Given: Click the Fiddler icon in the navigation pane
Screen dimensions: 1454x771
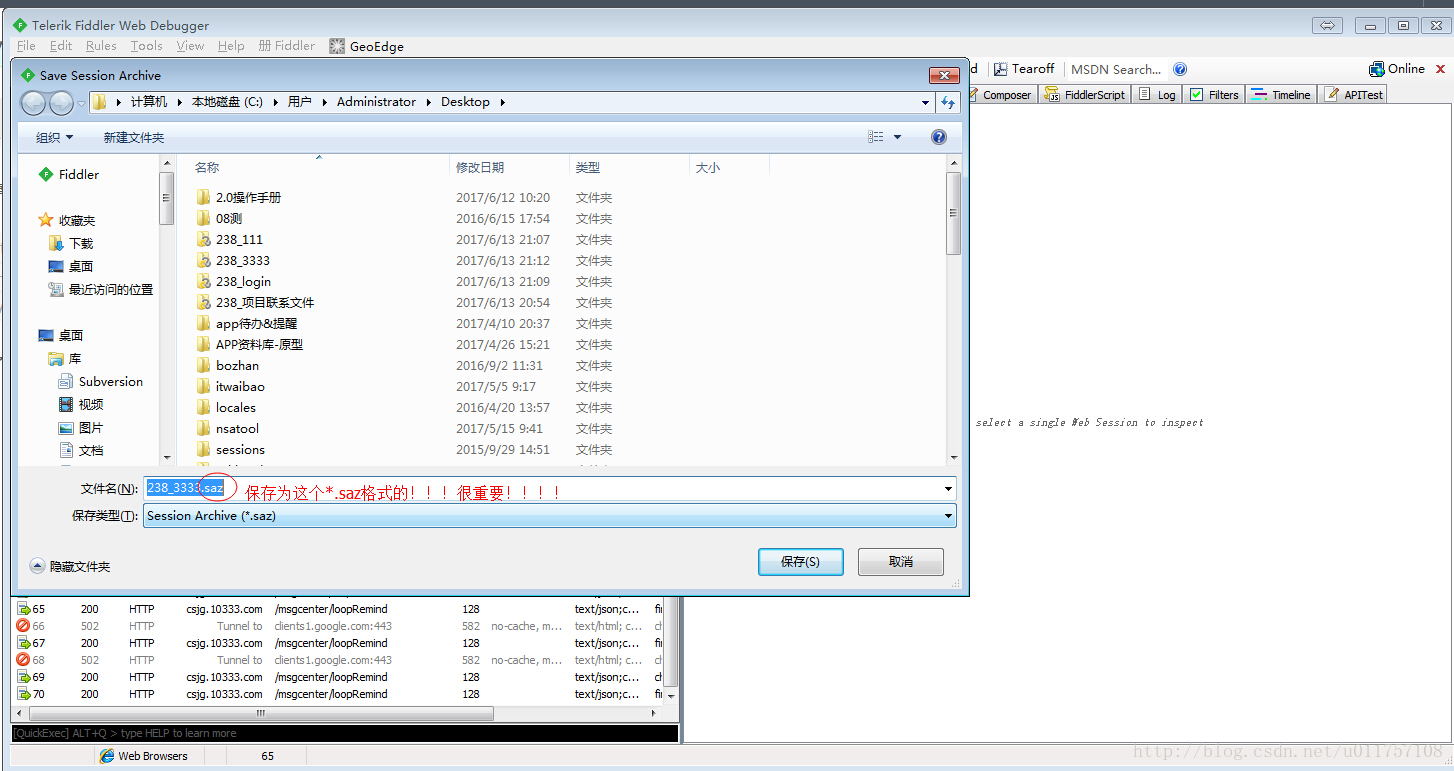Looking at the screenshot, I should coord(46,174).
